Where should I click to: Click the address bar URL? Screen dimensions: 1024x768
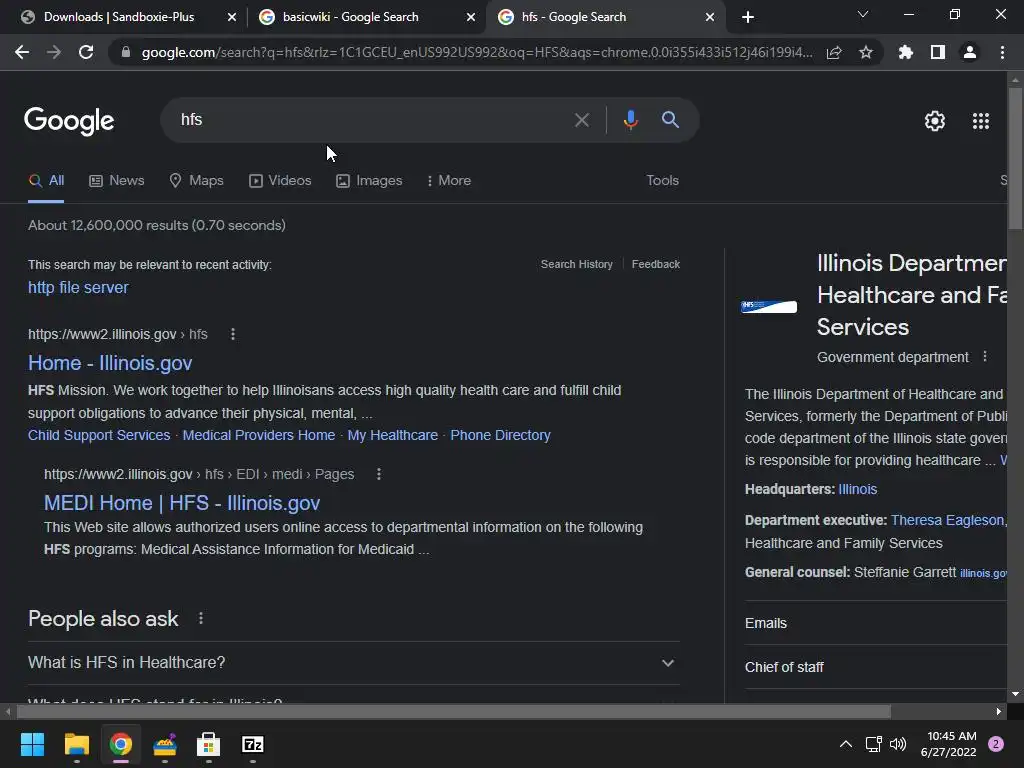pyautogui.click(x=477, y=52)
